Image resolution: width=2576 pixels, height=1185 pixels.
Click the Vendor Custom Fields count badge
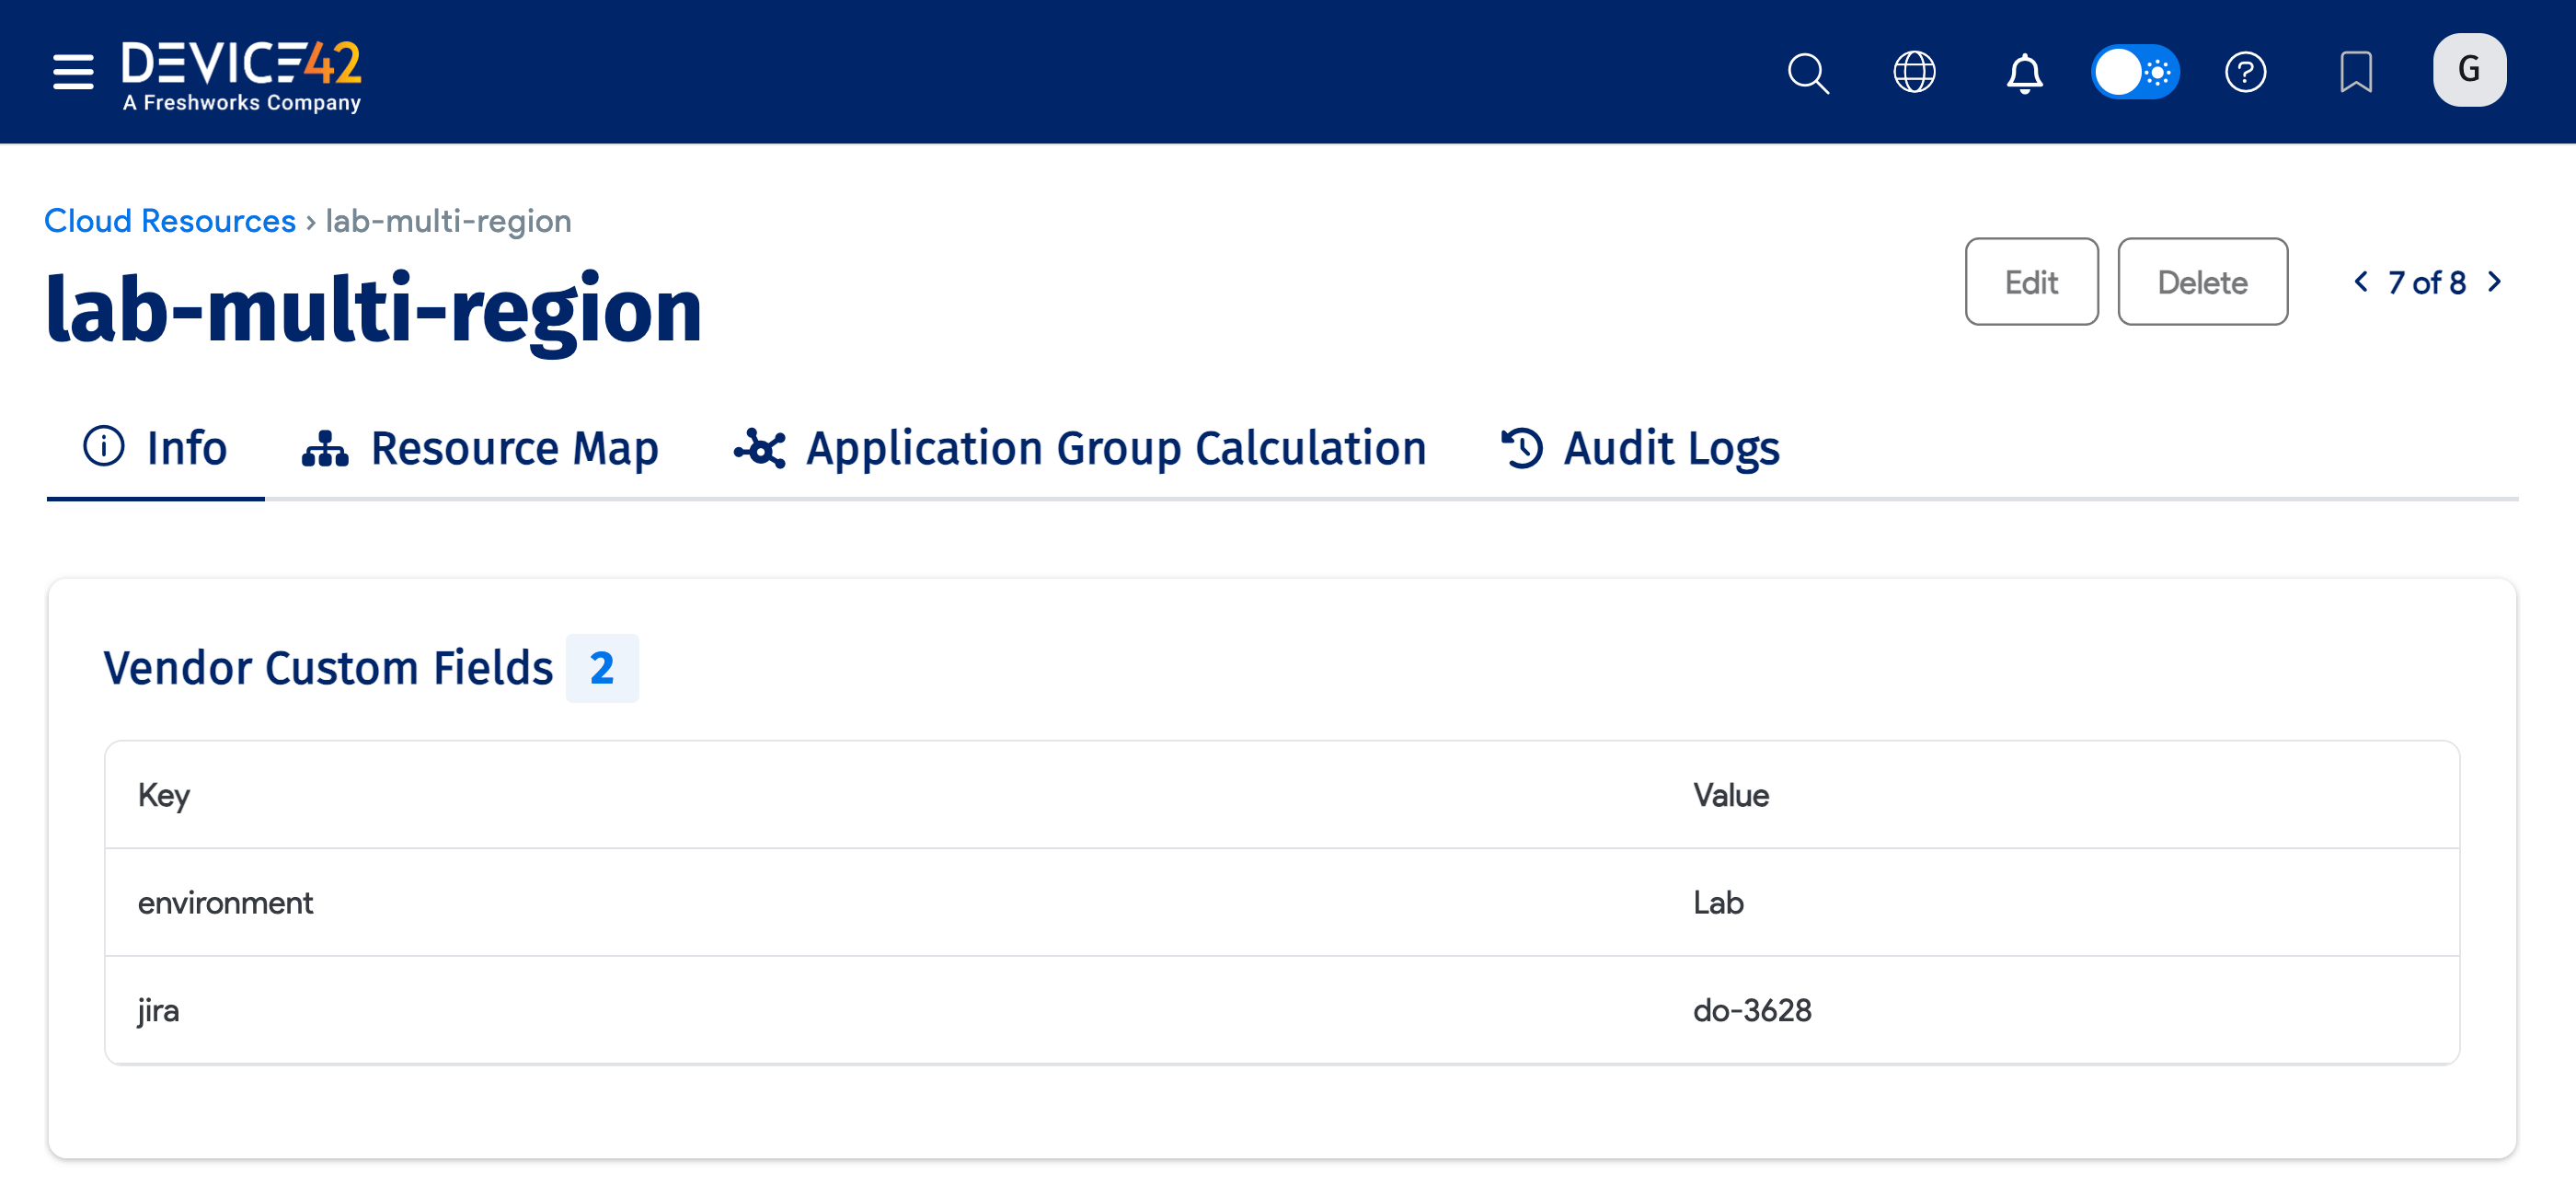(601, 668)
